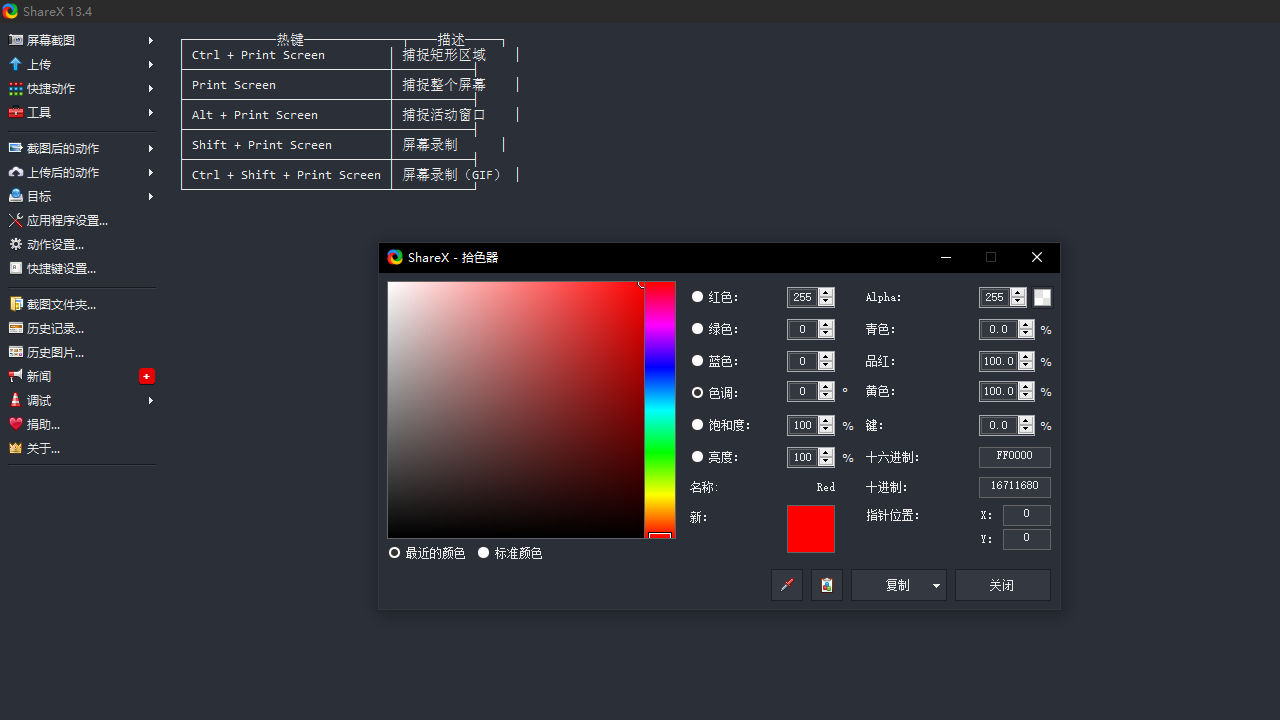The width and height of the screenshot is (1280, 720).
Task: Select the 标准颜色 option
Action: [484, 552]
